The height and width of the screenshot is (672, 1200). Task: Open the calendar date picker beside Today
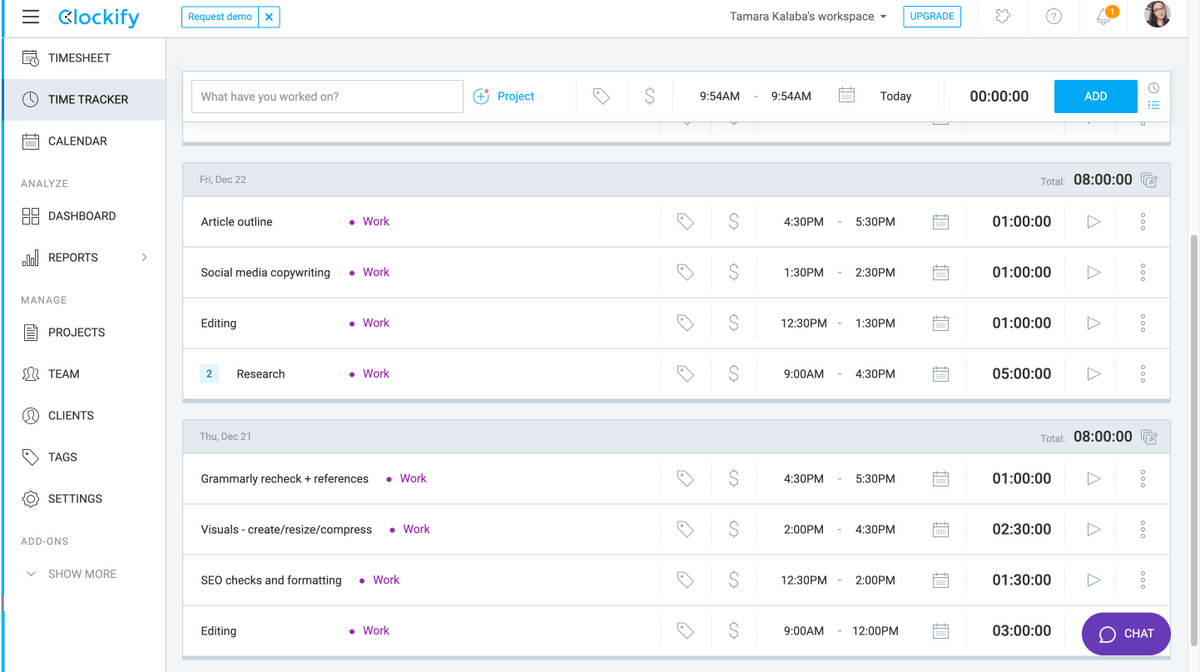click(846, 96)
